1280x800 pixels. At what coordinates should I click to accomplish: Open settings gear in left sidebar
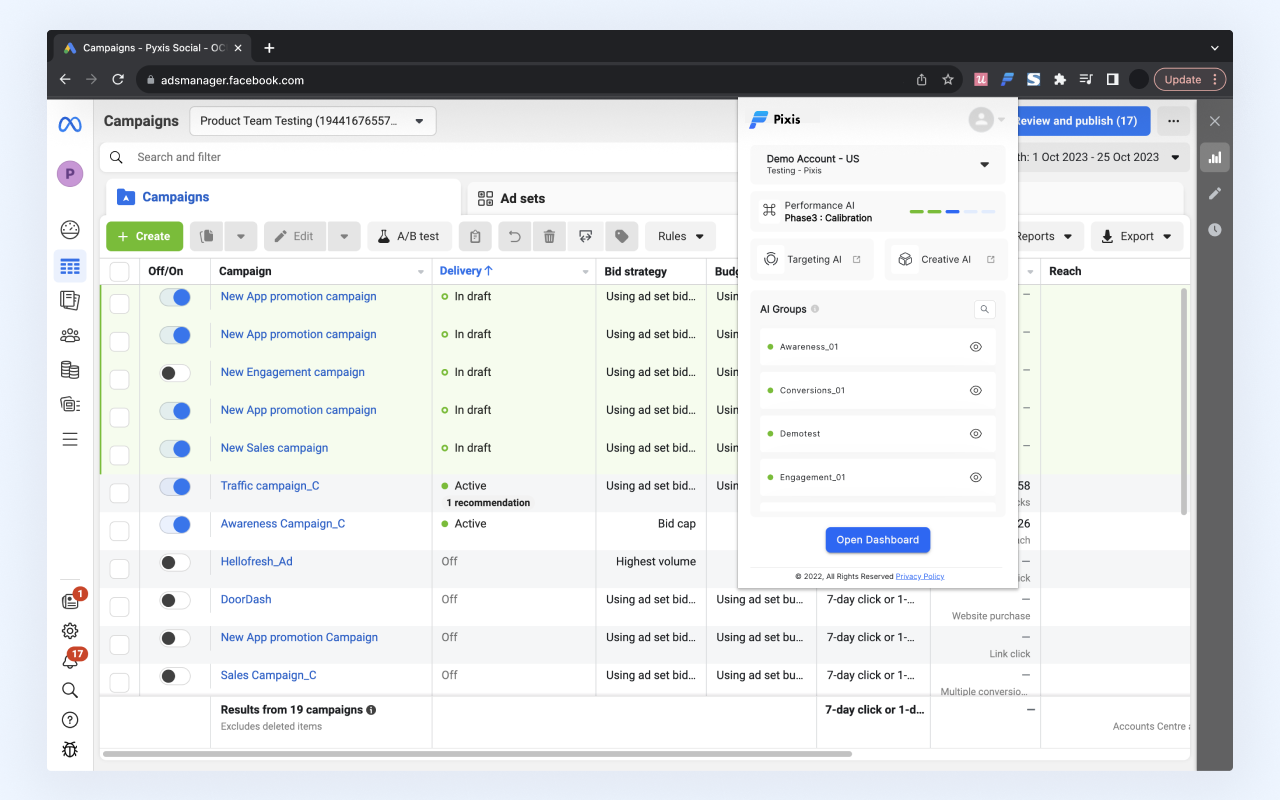click(x=70, y=630)
